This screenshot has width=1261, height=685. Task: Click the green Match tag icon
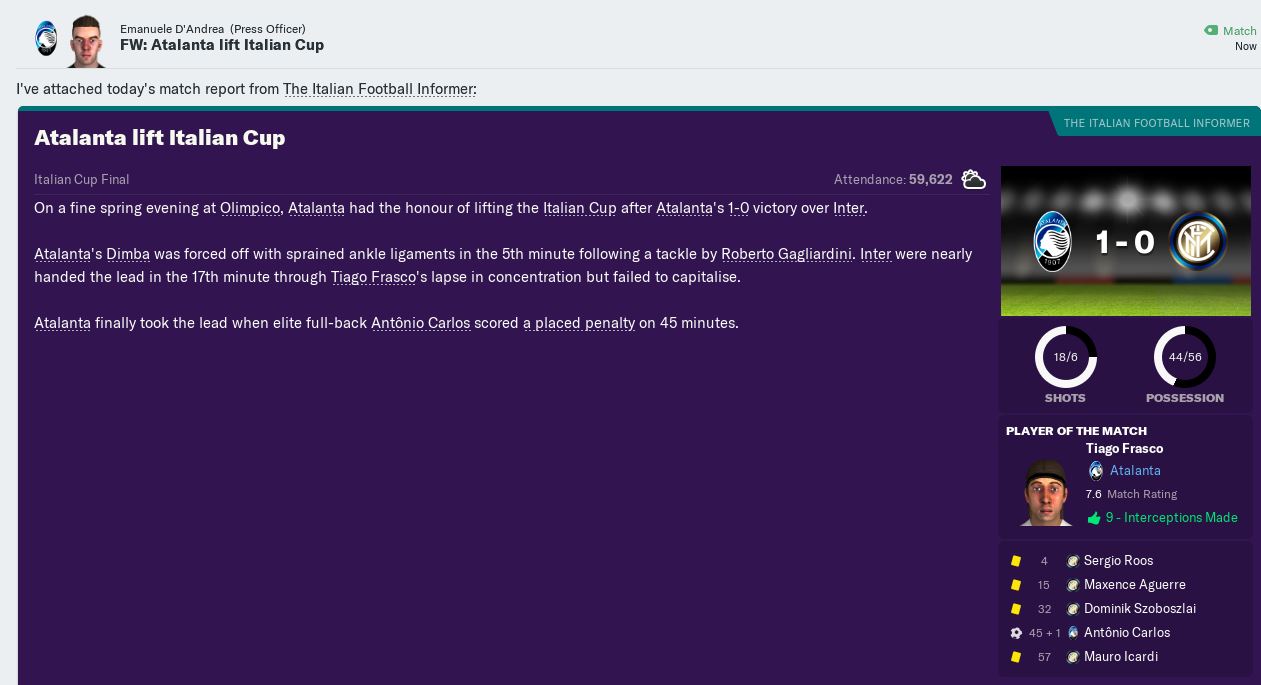click(x=1210, y=31)
